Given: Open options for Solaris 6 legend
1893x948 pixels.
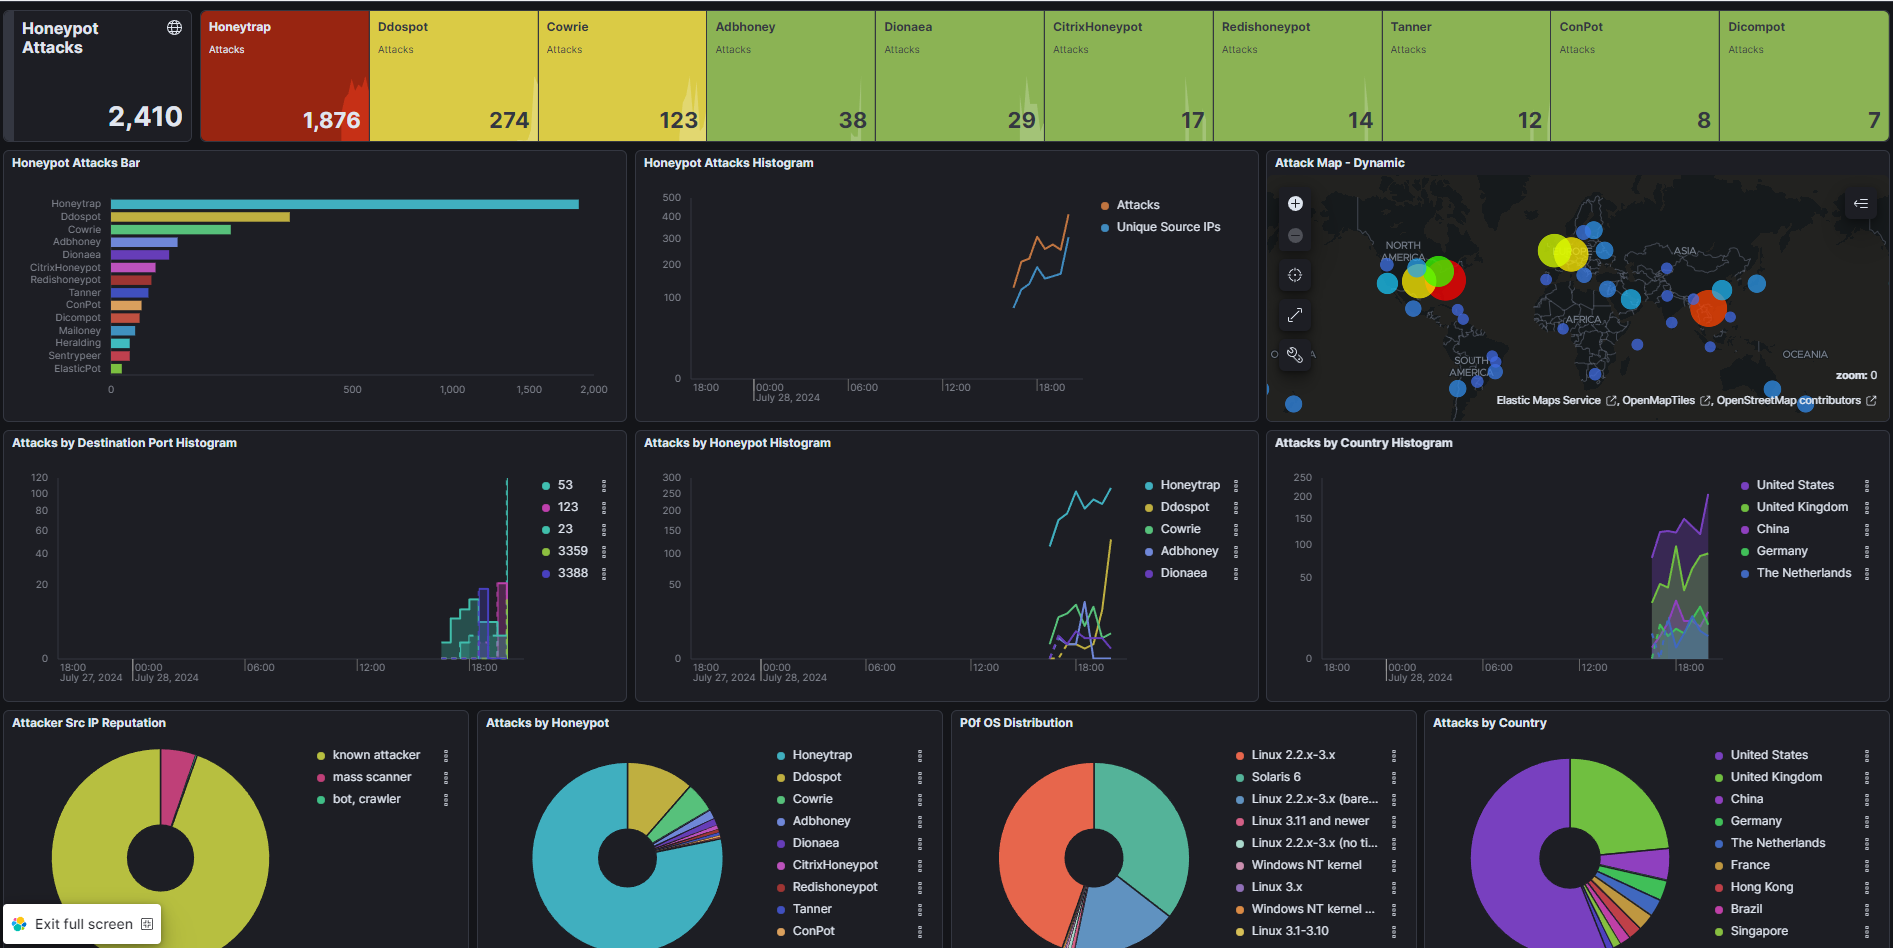Looking at the screenshot, I should tap(1394, 777).
